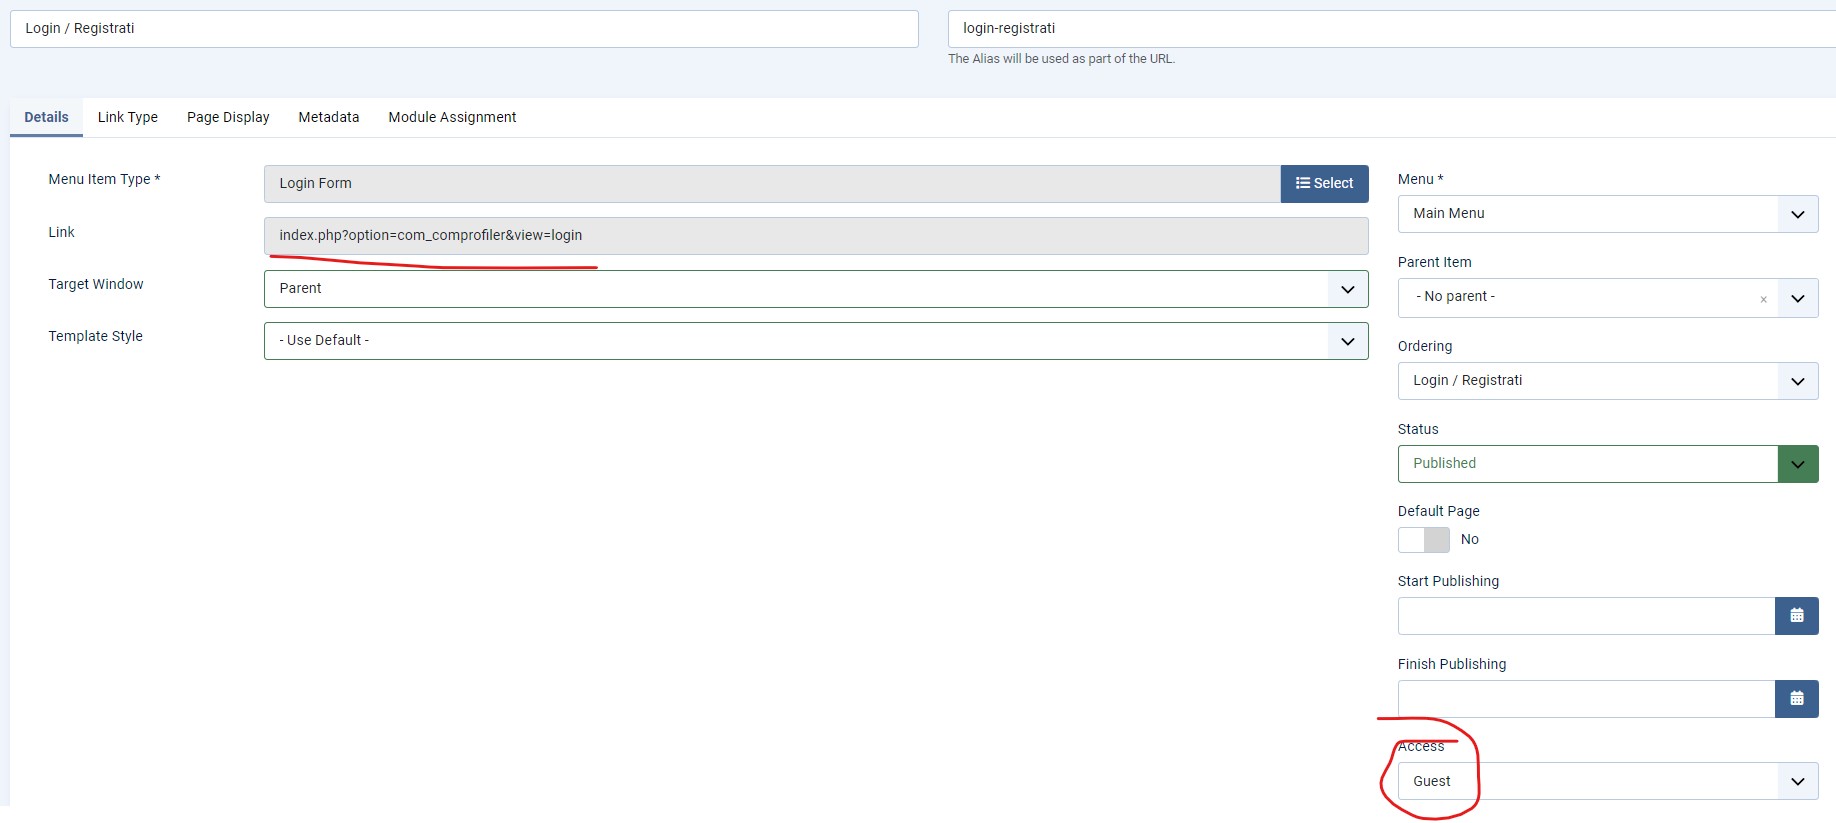Change the Status dropdown from Published
Screen dimensions: 1836x823
pos(1608,464)
